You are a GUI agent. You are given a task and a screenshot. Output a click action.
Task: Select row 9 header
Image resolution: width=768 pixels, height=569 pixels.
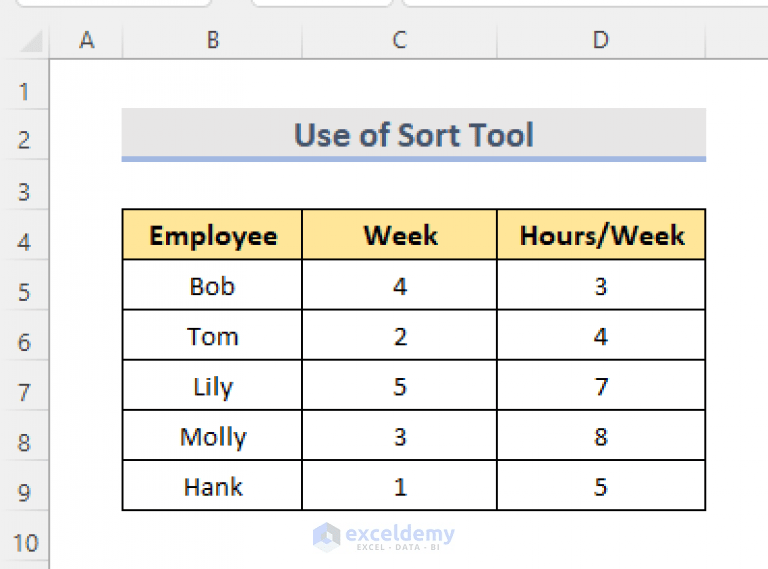point(24,486)
